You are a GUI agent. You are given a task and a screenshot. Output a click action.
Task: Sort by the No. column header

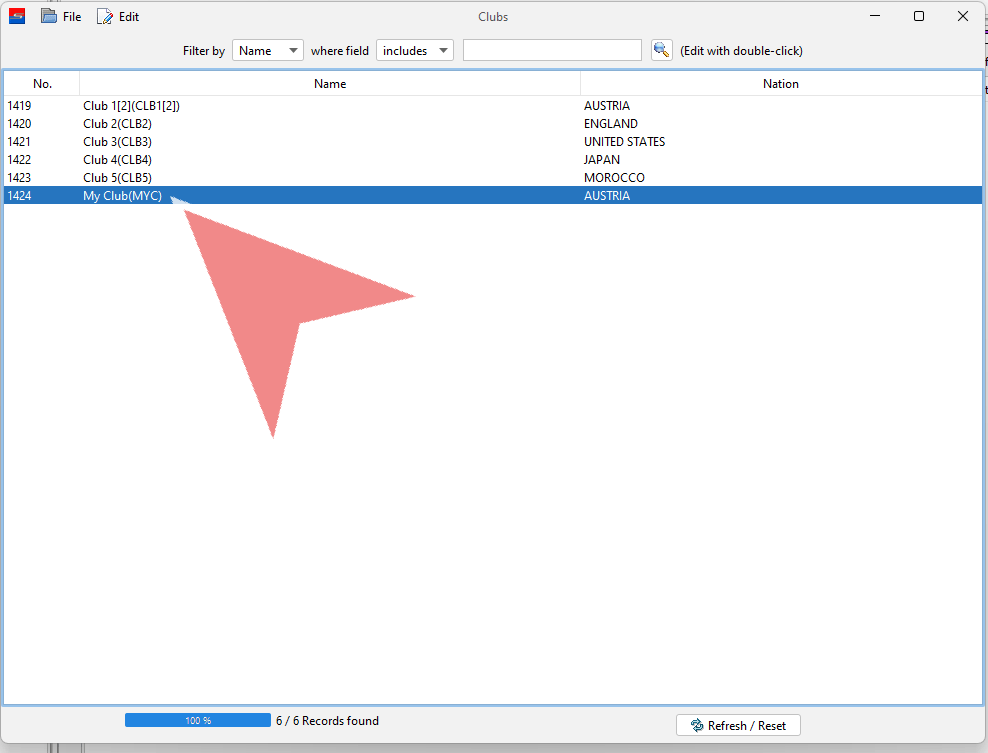point(42,84)
